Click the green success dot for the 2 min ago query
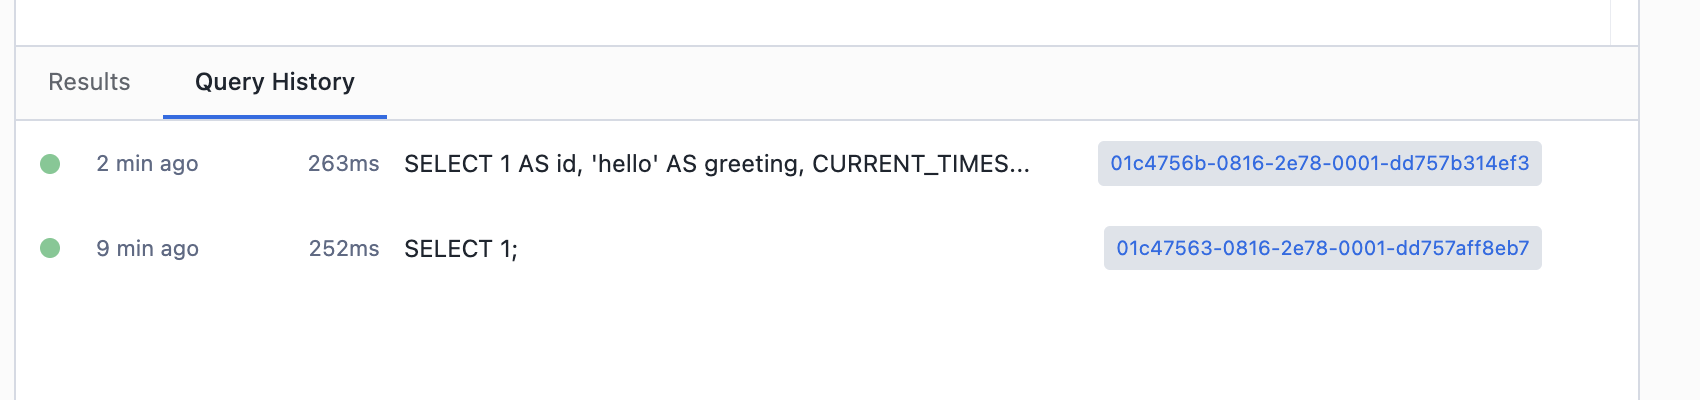Screen dimensions: 1700x400 click(x=50, y=164)
